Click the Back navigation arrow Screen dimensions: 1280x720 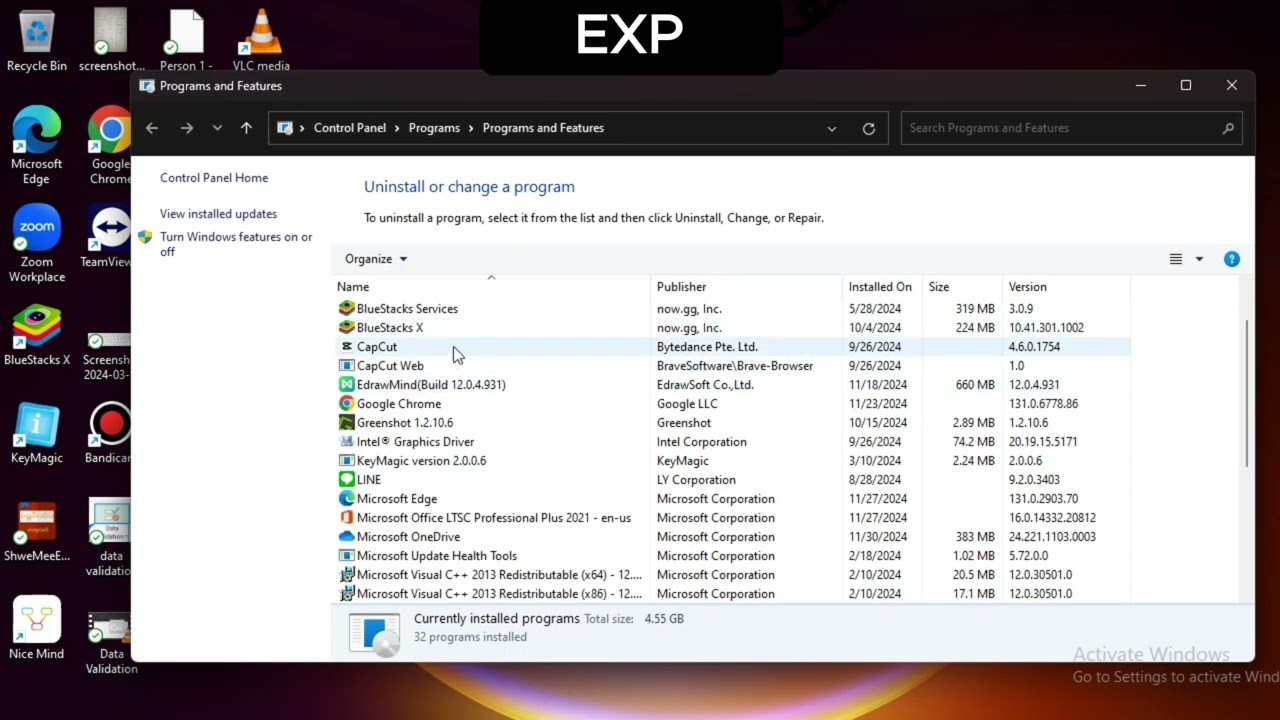(152, 128)
